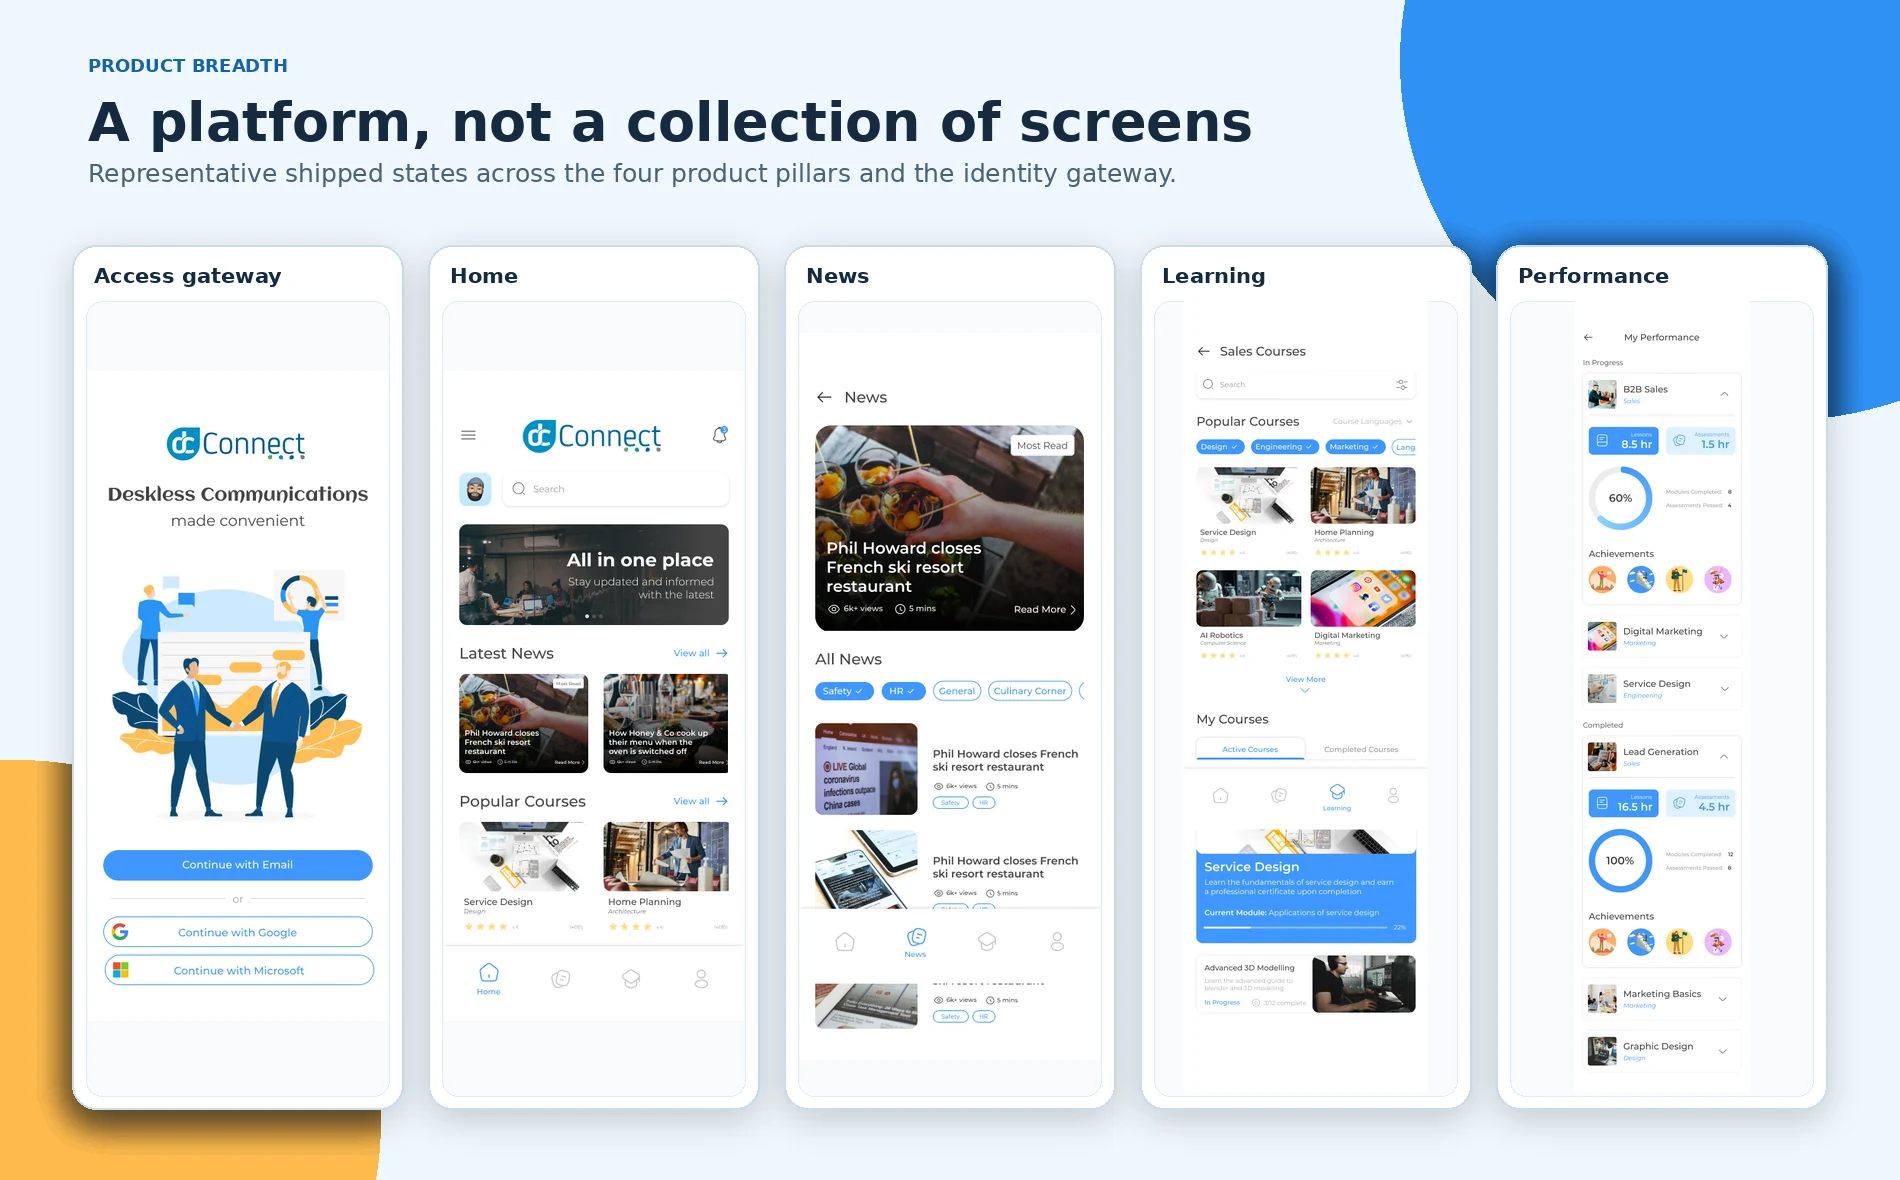
Task: Open the hamburger menu on Home screen
Action: coord(468,435)
